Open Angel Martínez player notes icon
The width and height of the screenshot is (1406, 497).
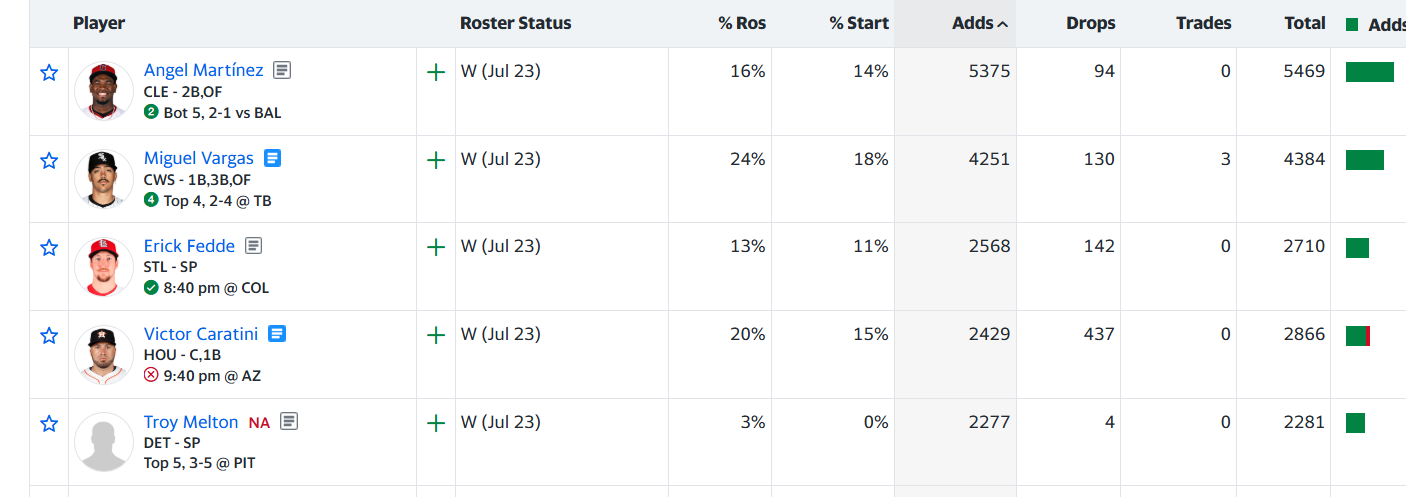point(283,70)
